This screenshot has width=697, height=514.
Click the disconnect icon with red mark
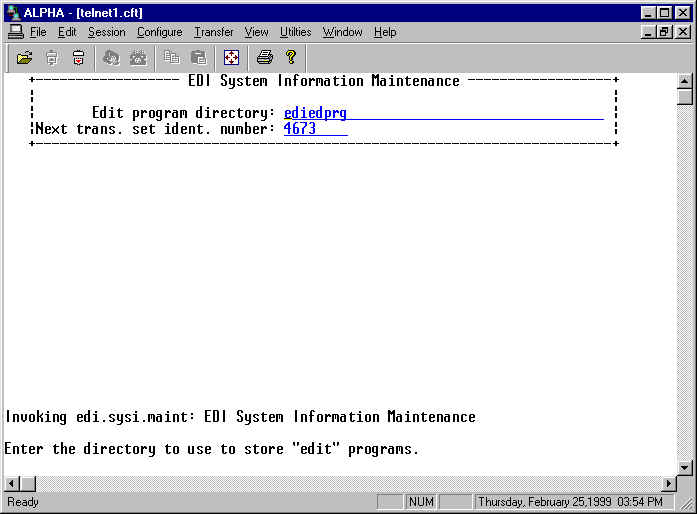pos(78,58)
